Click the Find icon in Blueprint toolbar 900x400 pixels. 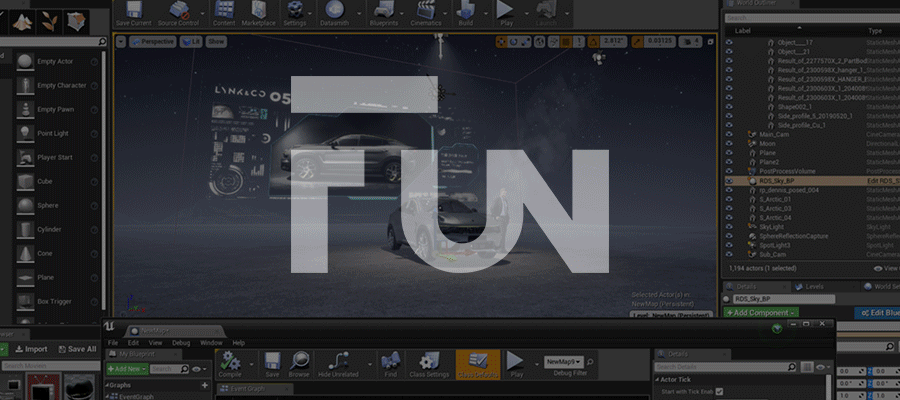click(x=390, y=362)
